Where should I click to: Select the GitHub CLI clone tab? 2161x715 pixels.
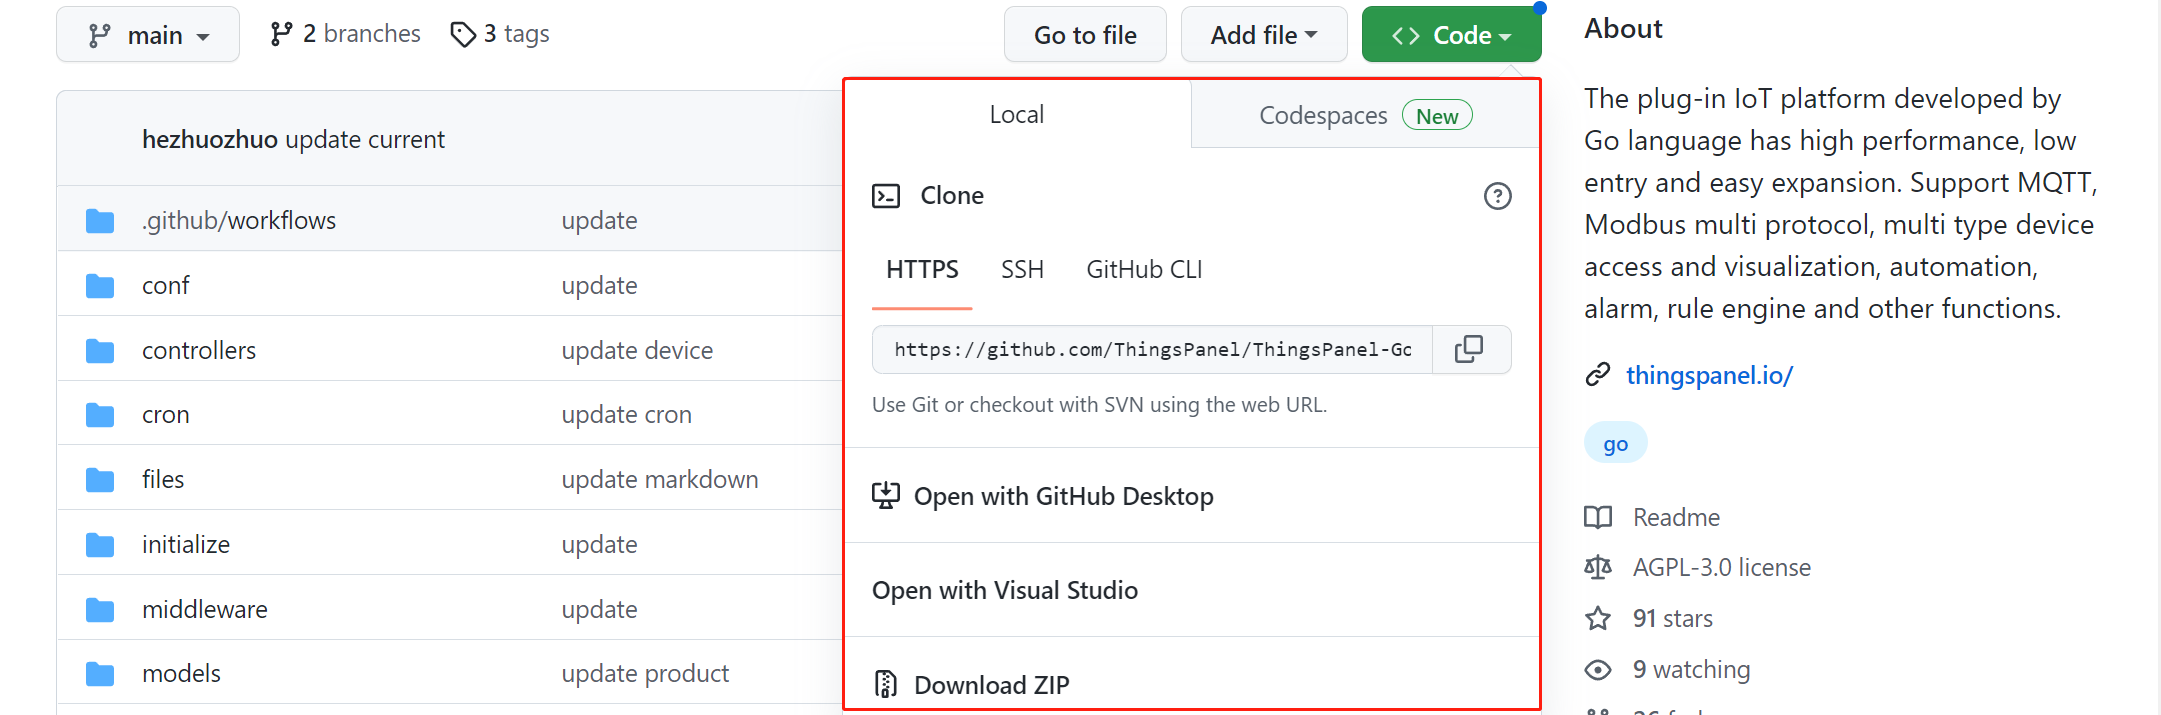[x=1144, y=270]
